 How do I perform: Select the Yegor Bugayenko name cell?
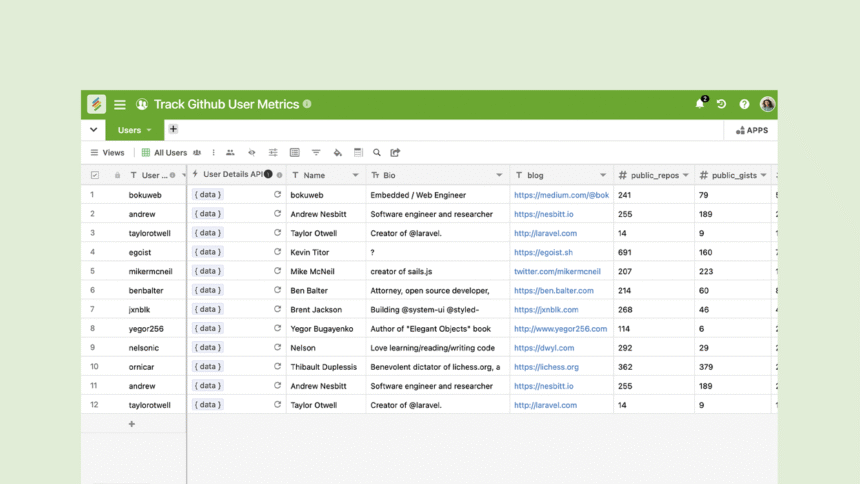click(x=326, y=328)
